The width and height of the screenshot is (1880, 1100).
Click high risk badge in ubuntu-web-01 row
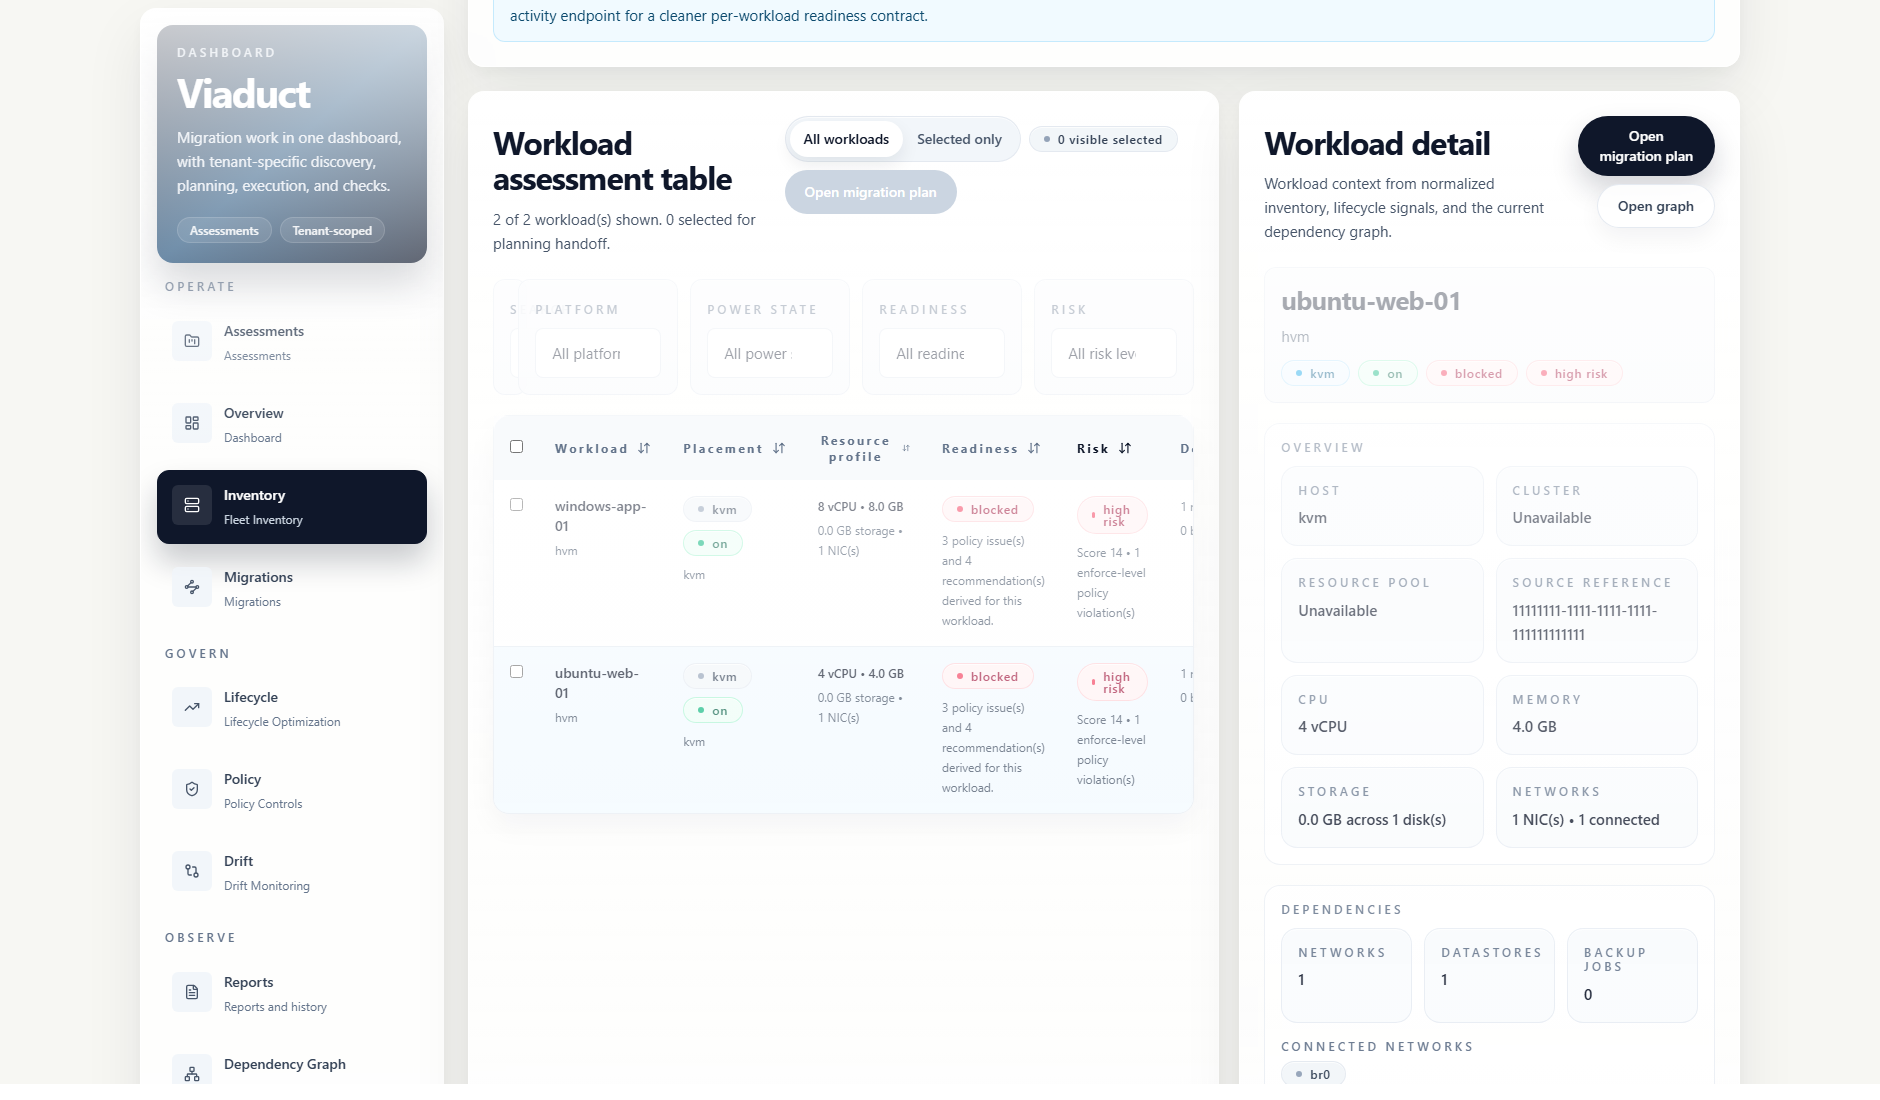[x=1112, y=682]
